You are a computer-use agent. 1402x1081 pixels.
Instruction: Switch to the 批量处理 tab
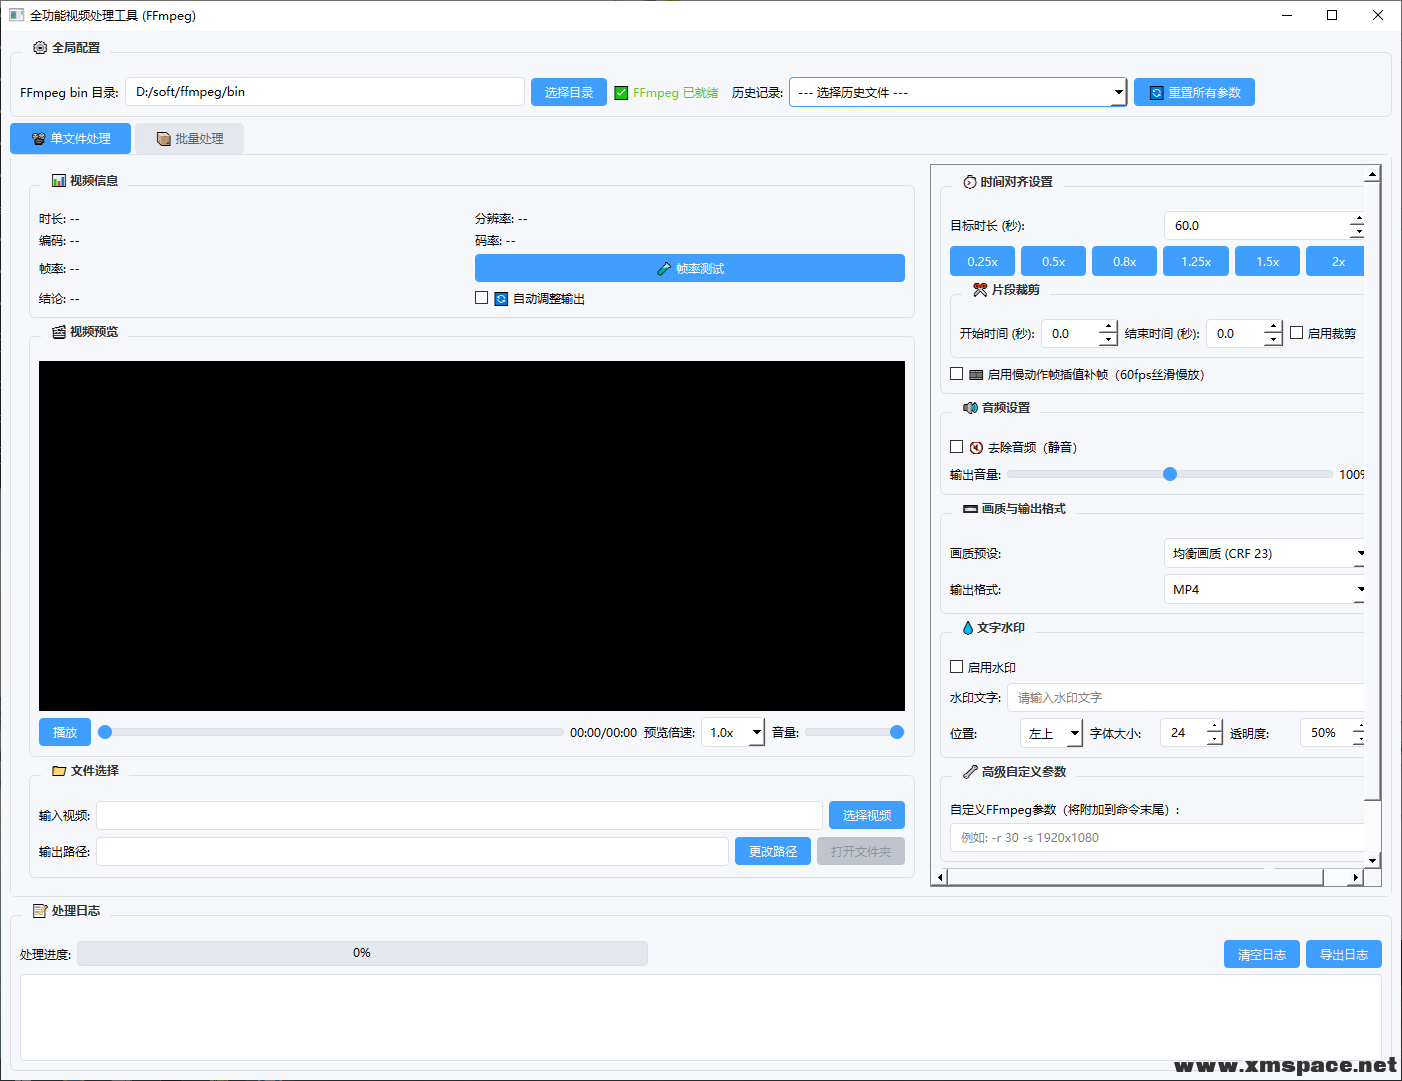tap(190, 139)
